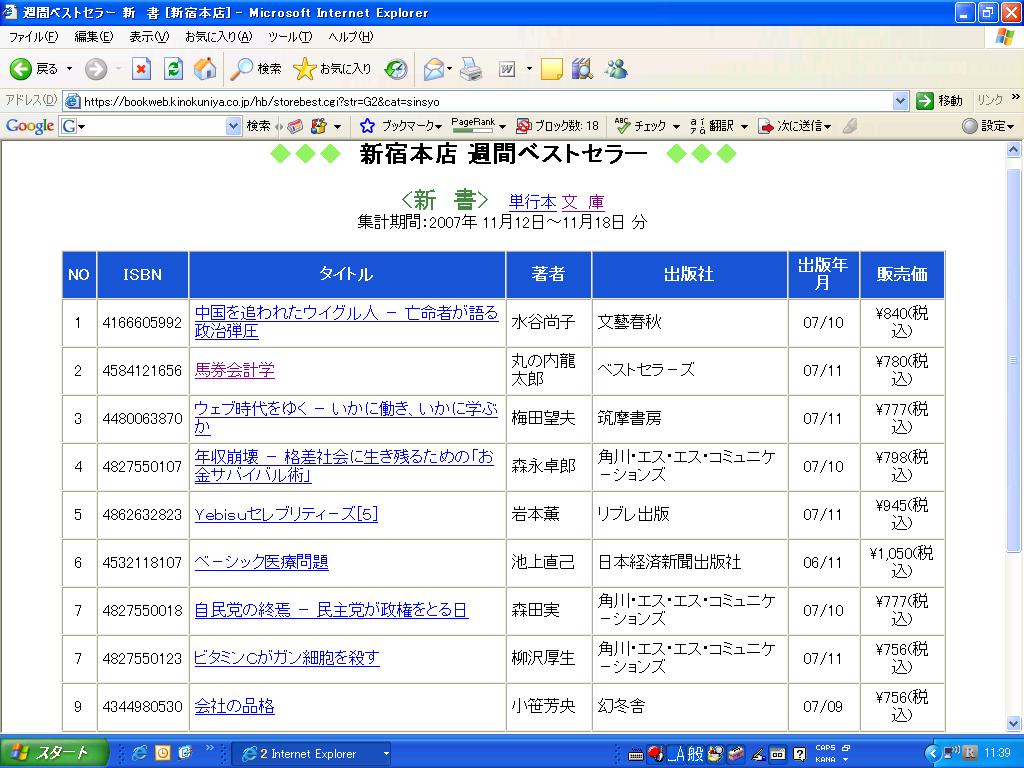Click author cell 梅田望夫

[548, 418]
